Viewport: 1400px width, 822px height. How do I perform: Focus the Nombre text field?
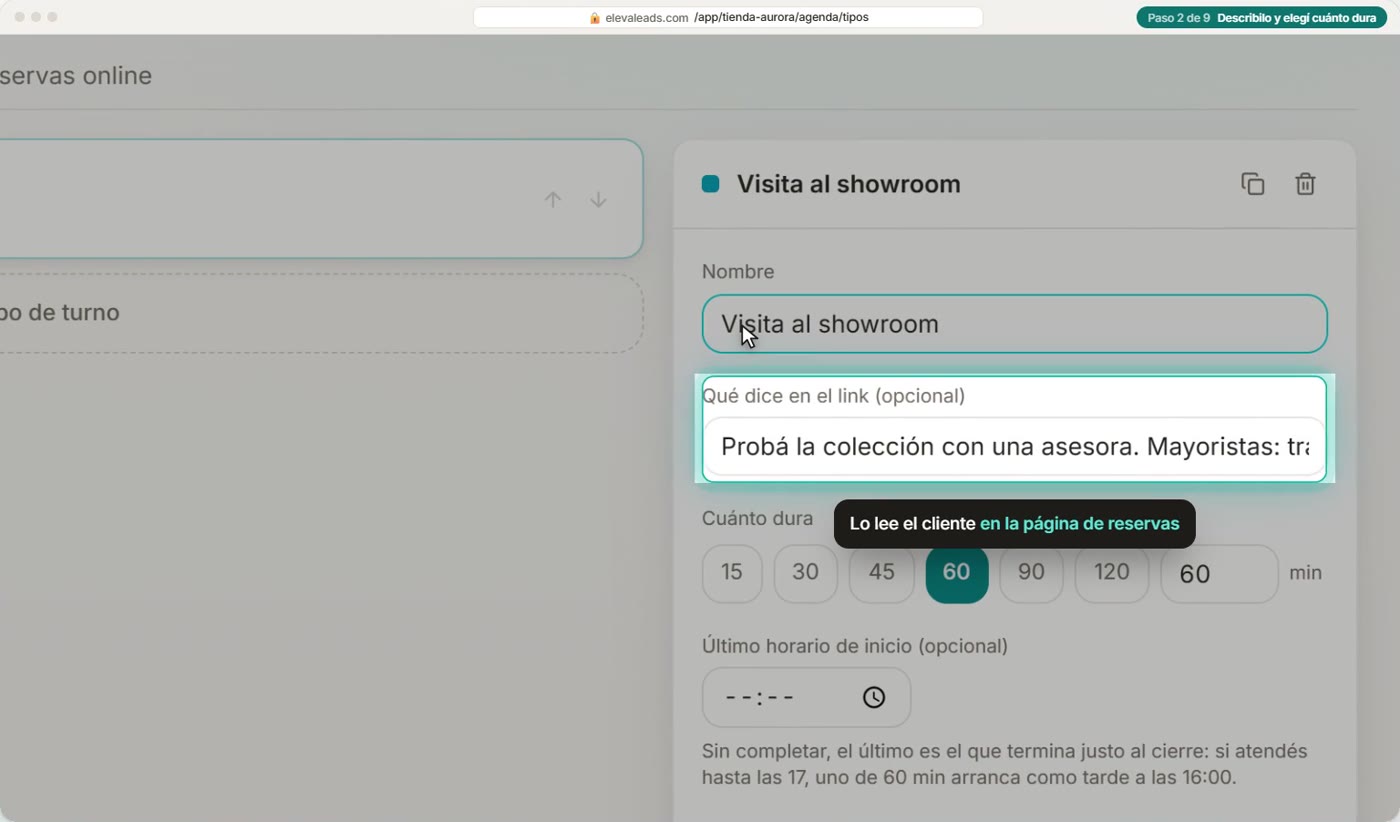tap(1014, 324)
